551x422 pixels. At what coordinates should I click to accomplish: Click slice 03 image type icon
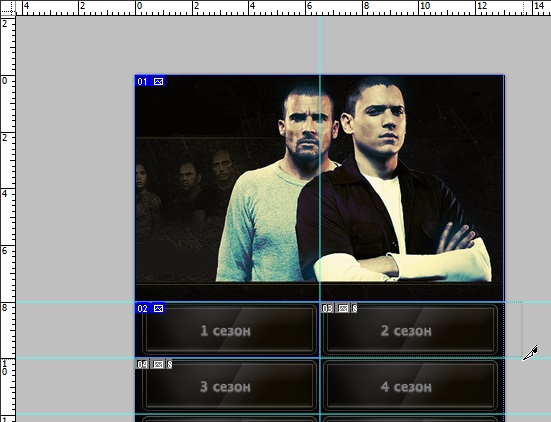(343, 309)
